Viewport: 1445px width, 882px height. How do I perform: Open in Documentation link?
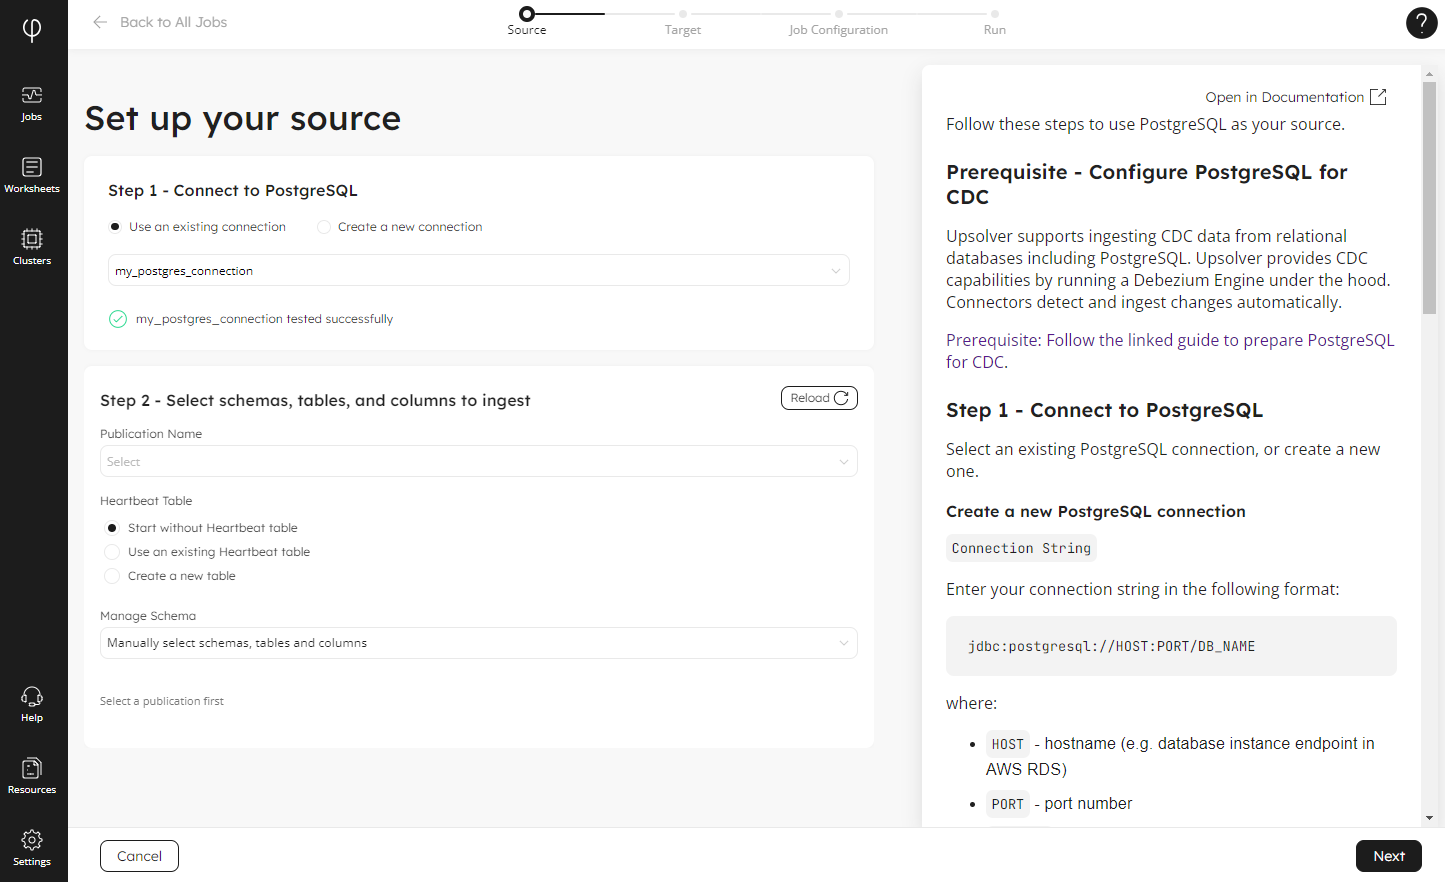point(1295,97)
